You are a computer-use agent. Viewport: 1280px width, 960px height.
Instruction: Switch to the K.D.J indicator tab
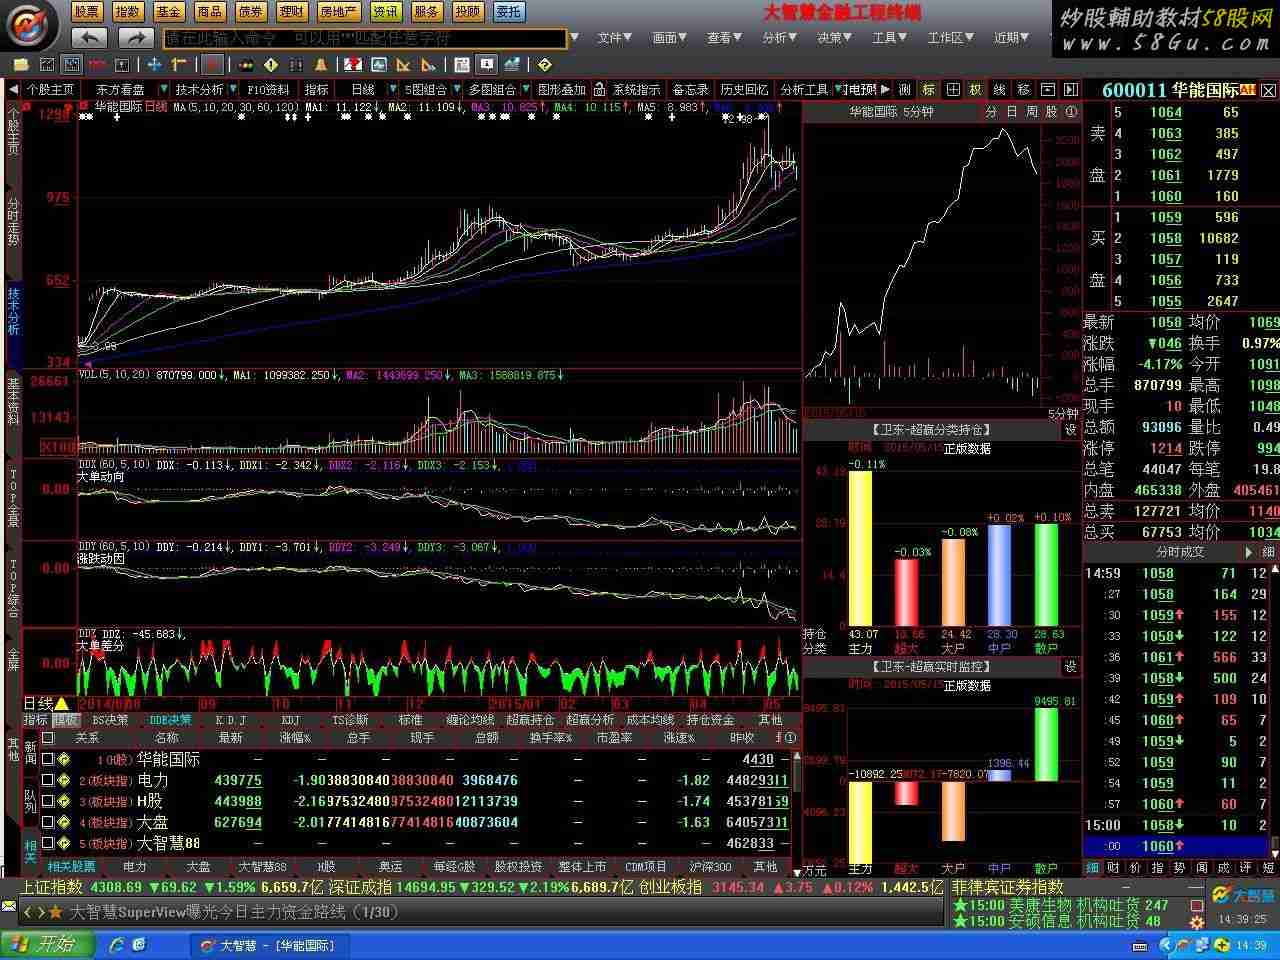(x=230, y=720)
